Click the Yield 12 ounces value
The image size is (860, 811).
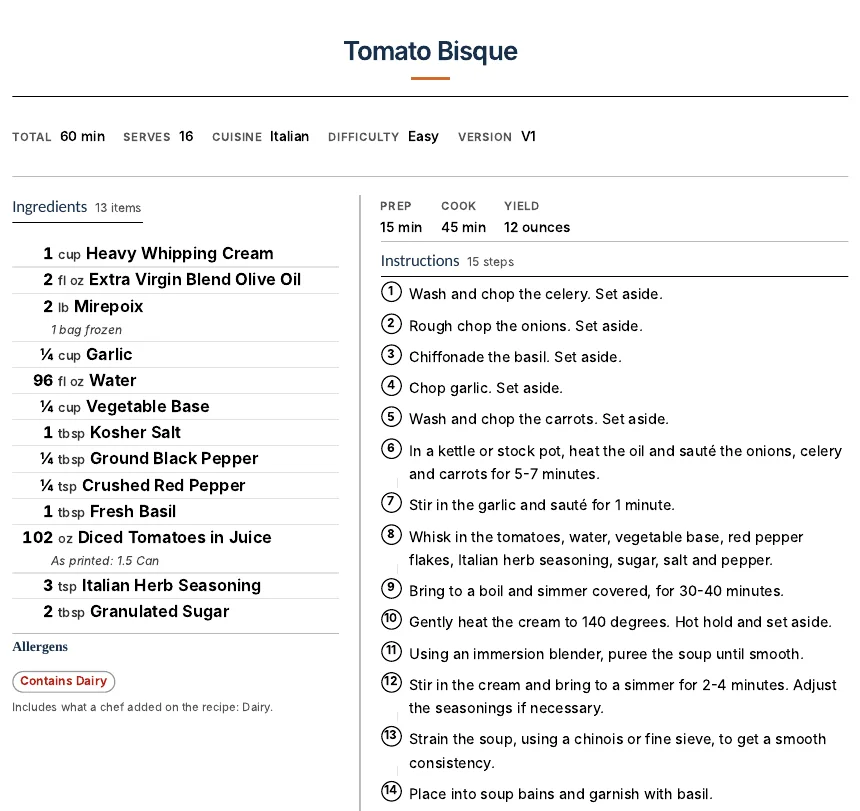(x=537, y=227)
